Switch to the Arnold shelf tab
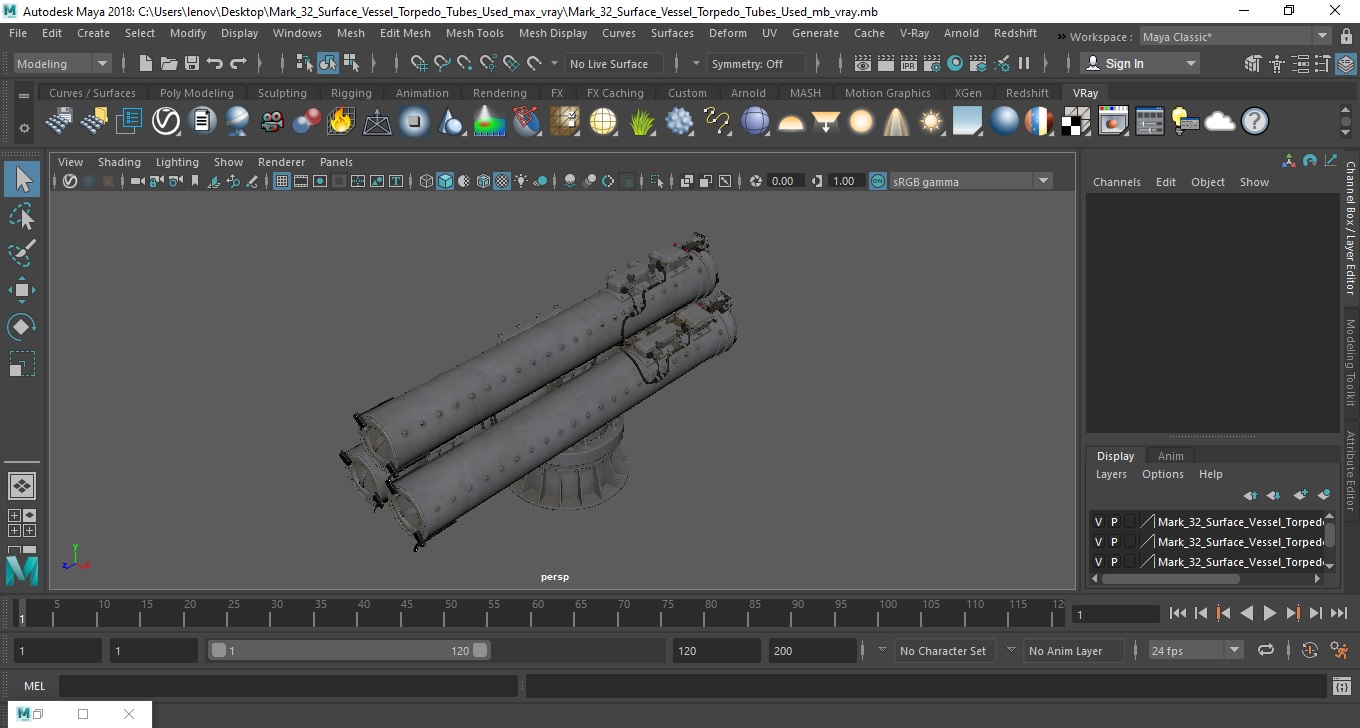 (x=748, y=93)
